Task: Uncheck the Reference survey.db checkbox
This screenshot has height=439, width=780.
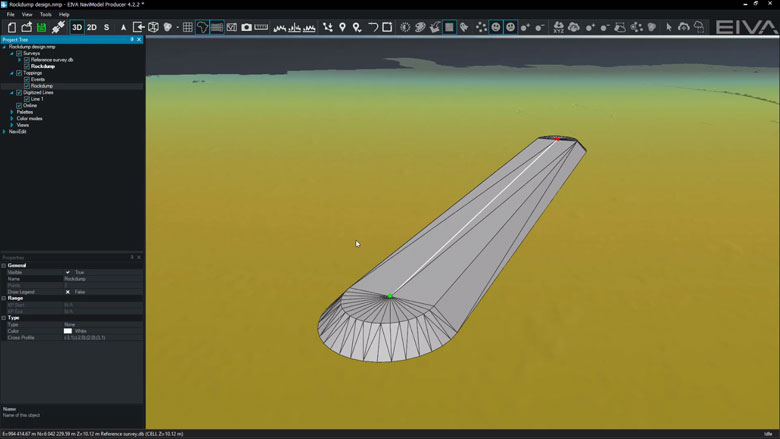Action: pyautogui.click(x=26, y=60)
